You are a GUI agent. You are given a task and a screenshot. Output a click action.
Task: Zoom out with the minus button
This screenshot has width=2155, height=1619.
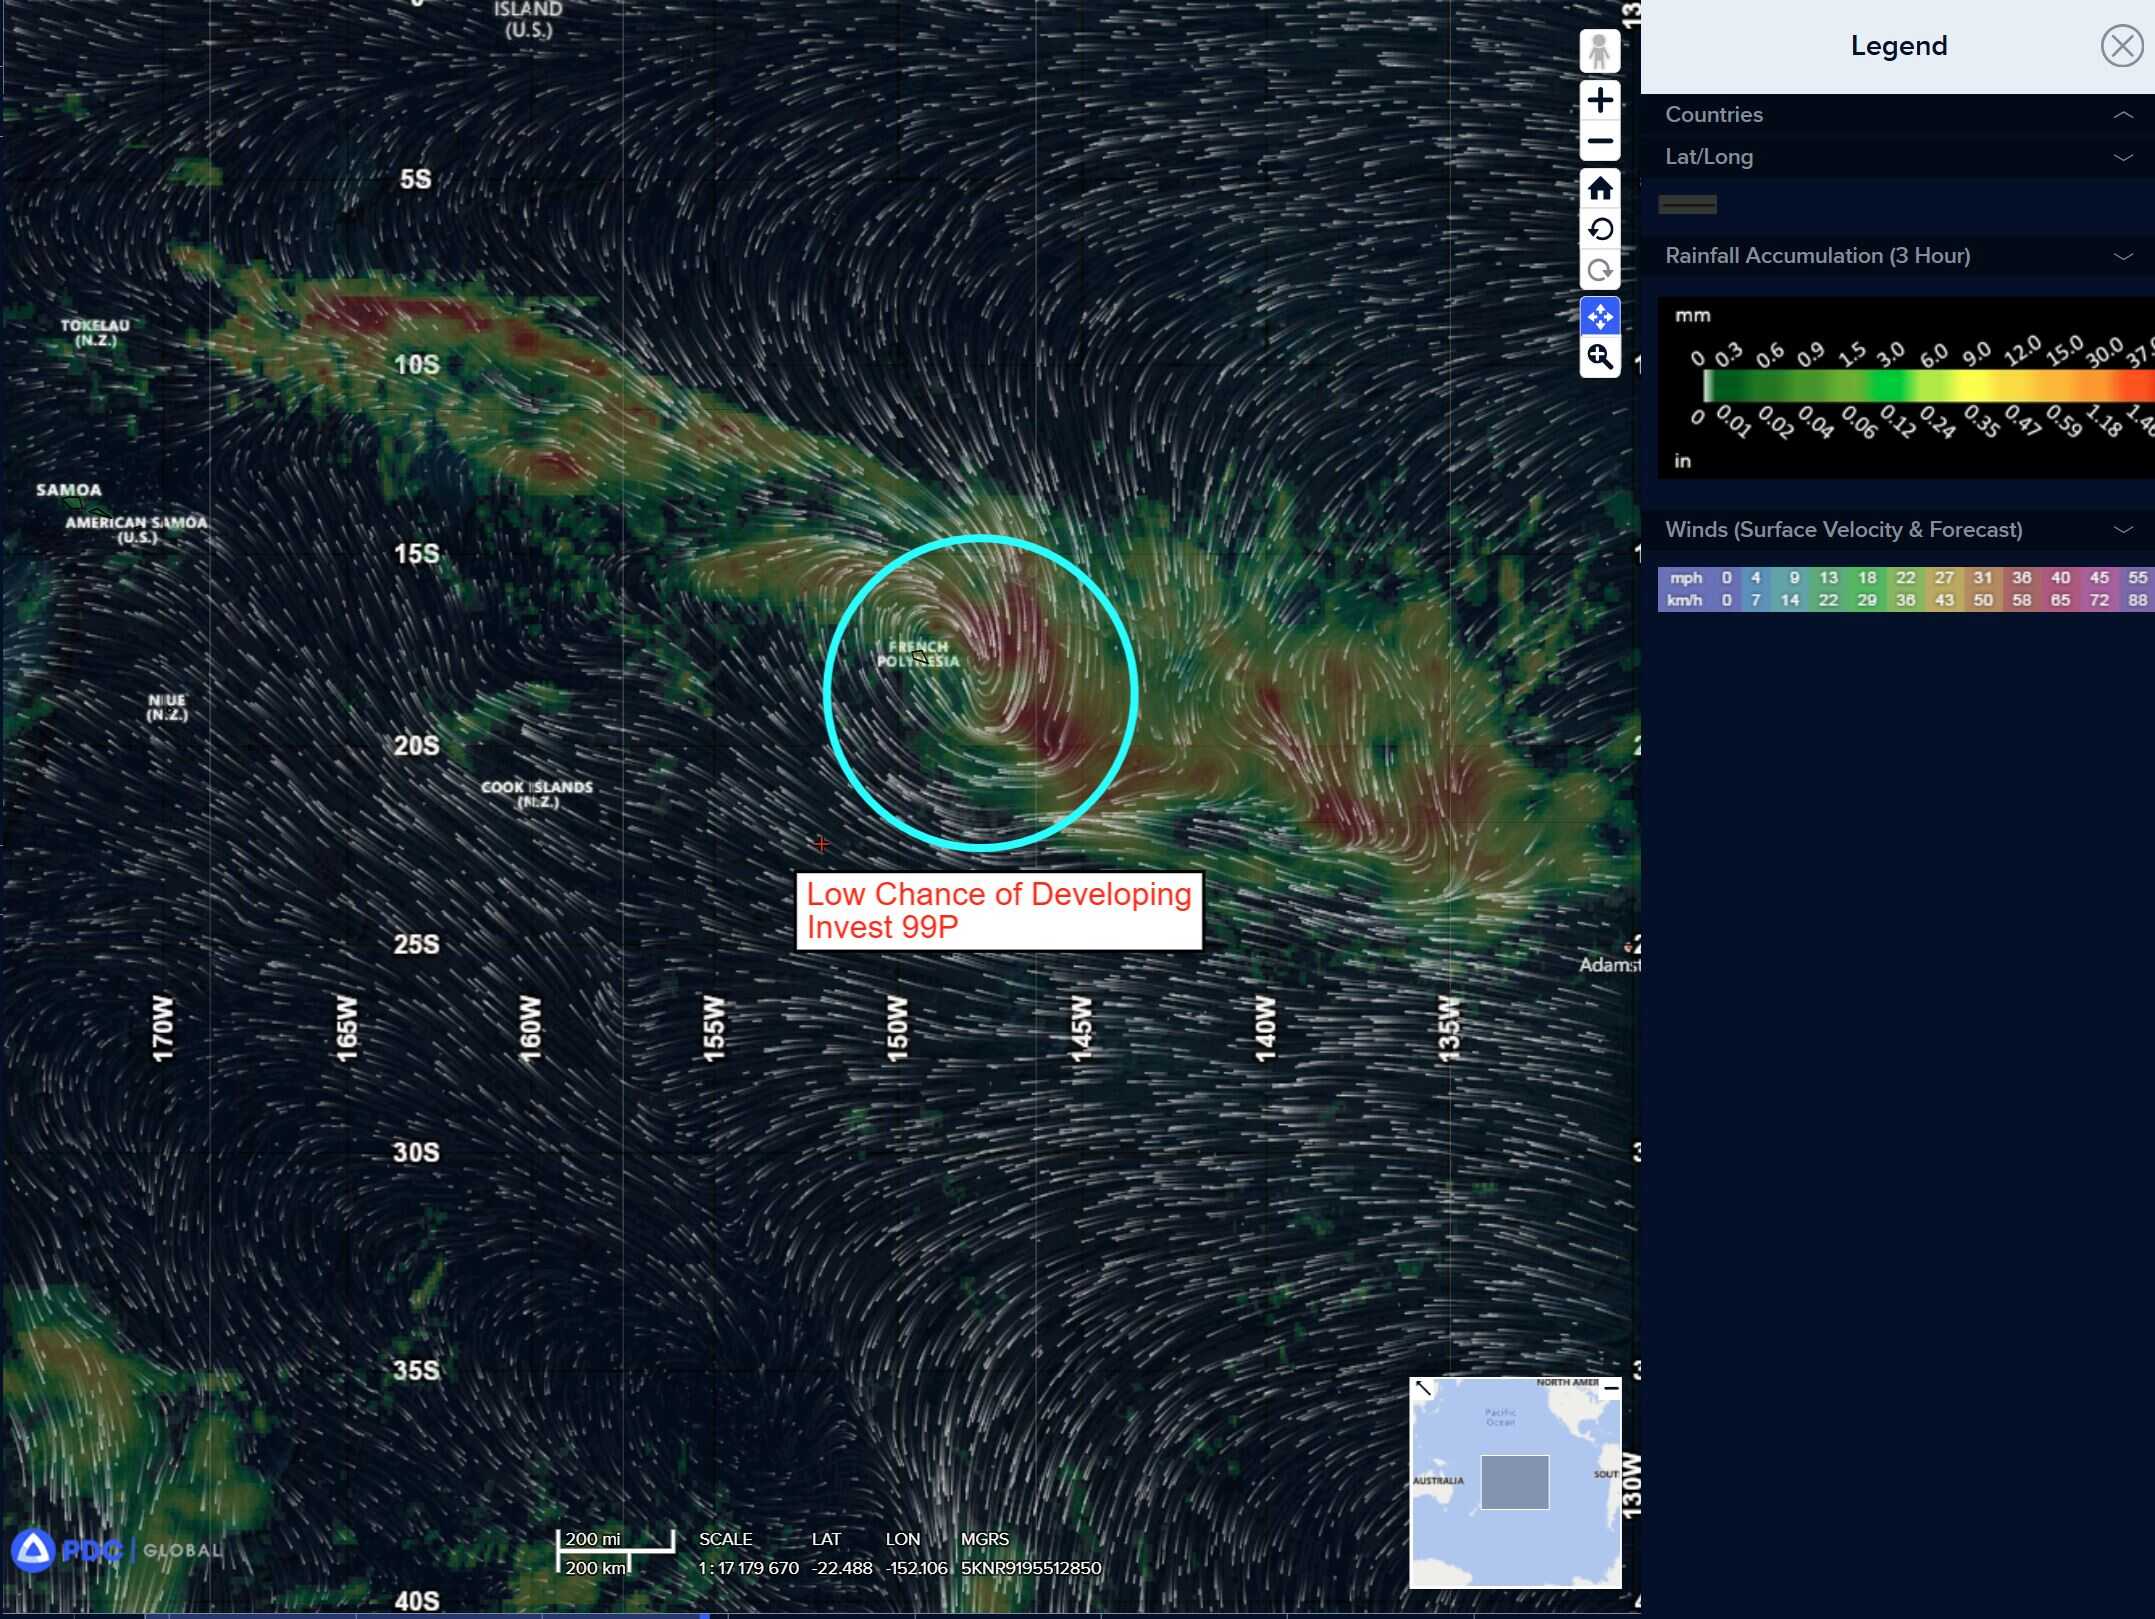click(1599, 141)
